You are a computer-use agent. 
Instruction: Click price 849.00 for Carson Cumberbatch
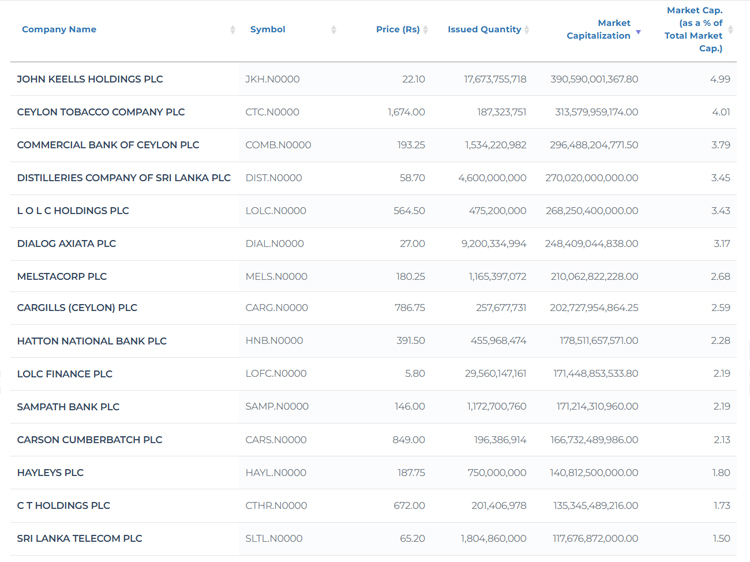[408, 440]
